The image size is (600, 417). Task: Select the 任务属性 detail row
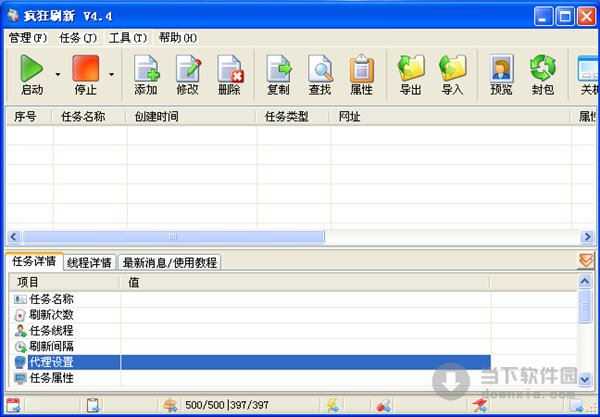(250, 378)
